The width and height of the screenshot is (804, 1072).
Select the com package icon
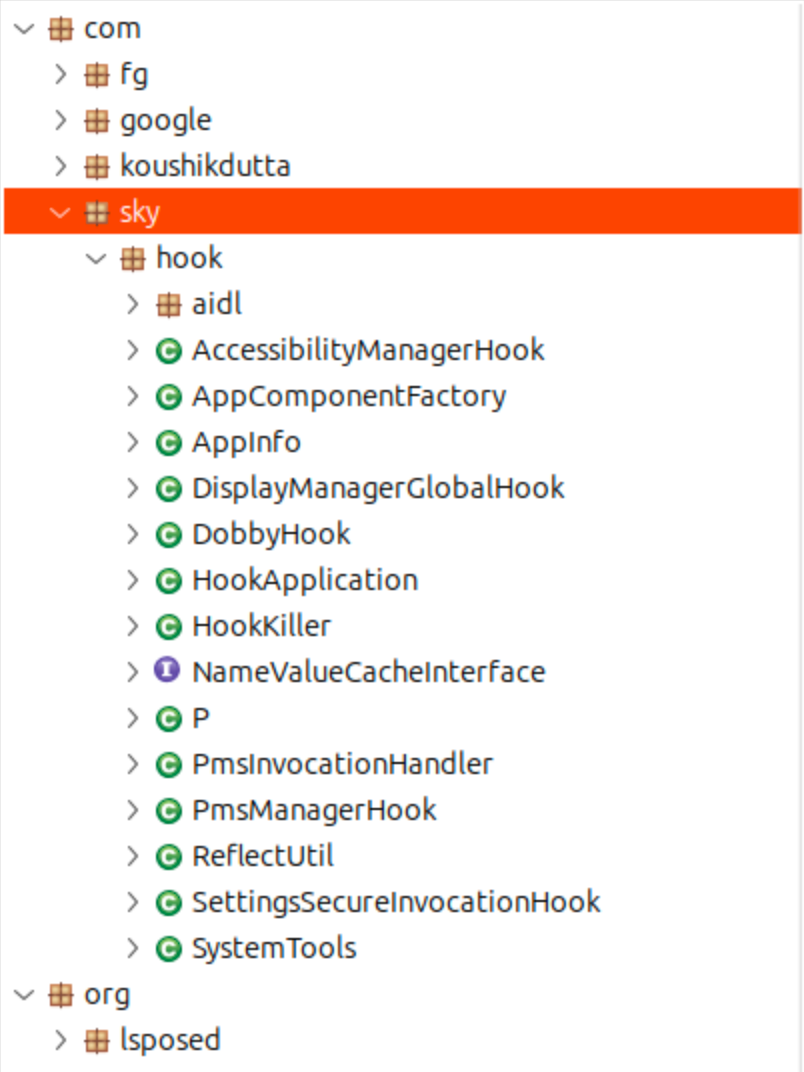pyautogui.click(x=59, y=28)
